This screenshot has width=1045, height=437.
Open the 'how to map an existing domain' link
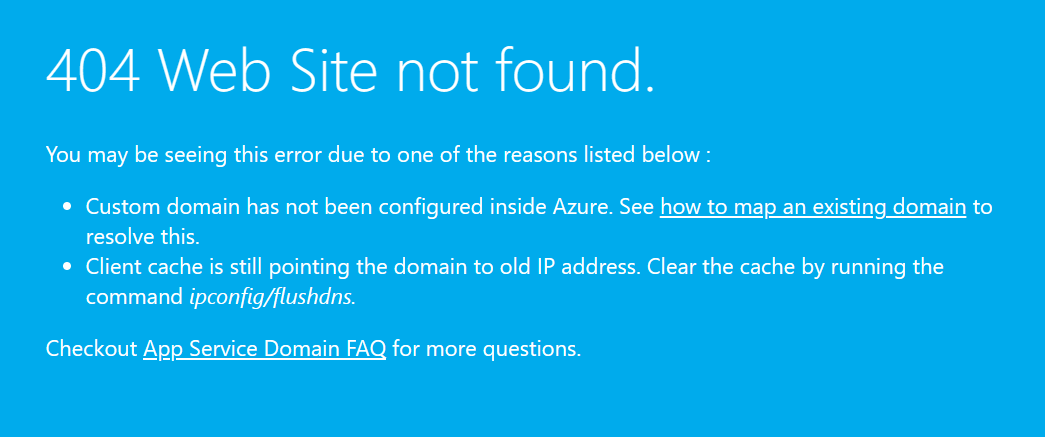click(812, 208)
